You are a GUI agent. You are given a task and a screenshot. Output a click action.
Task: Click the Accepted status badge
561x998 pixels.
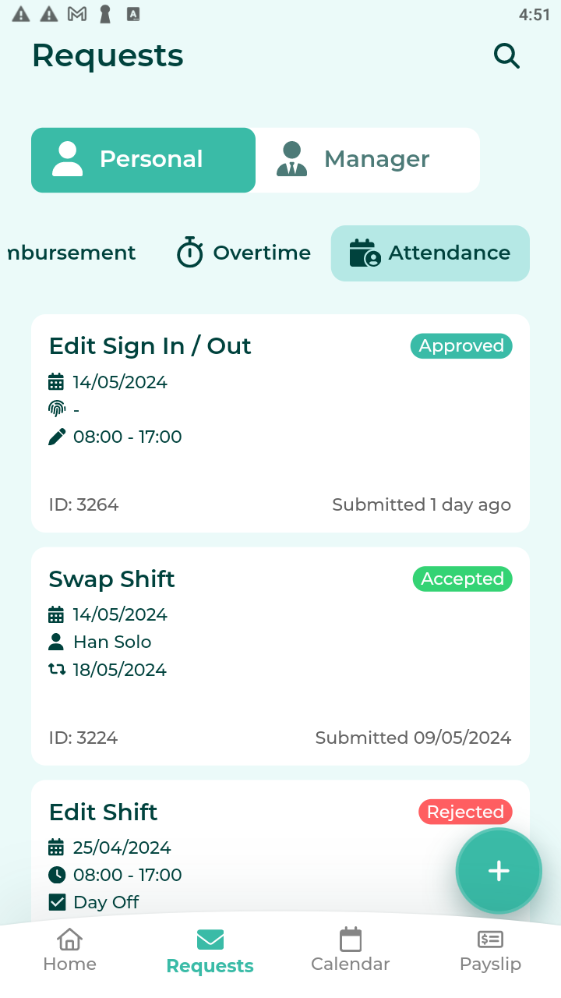click(462, 579)
